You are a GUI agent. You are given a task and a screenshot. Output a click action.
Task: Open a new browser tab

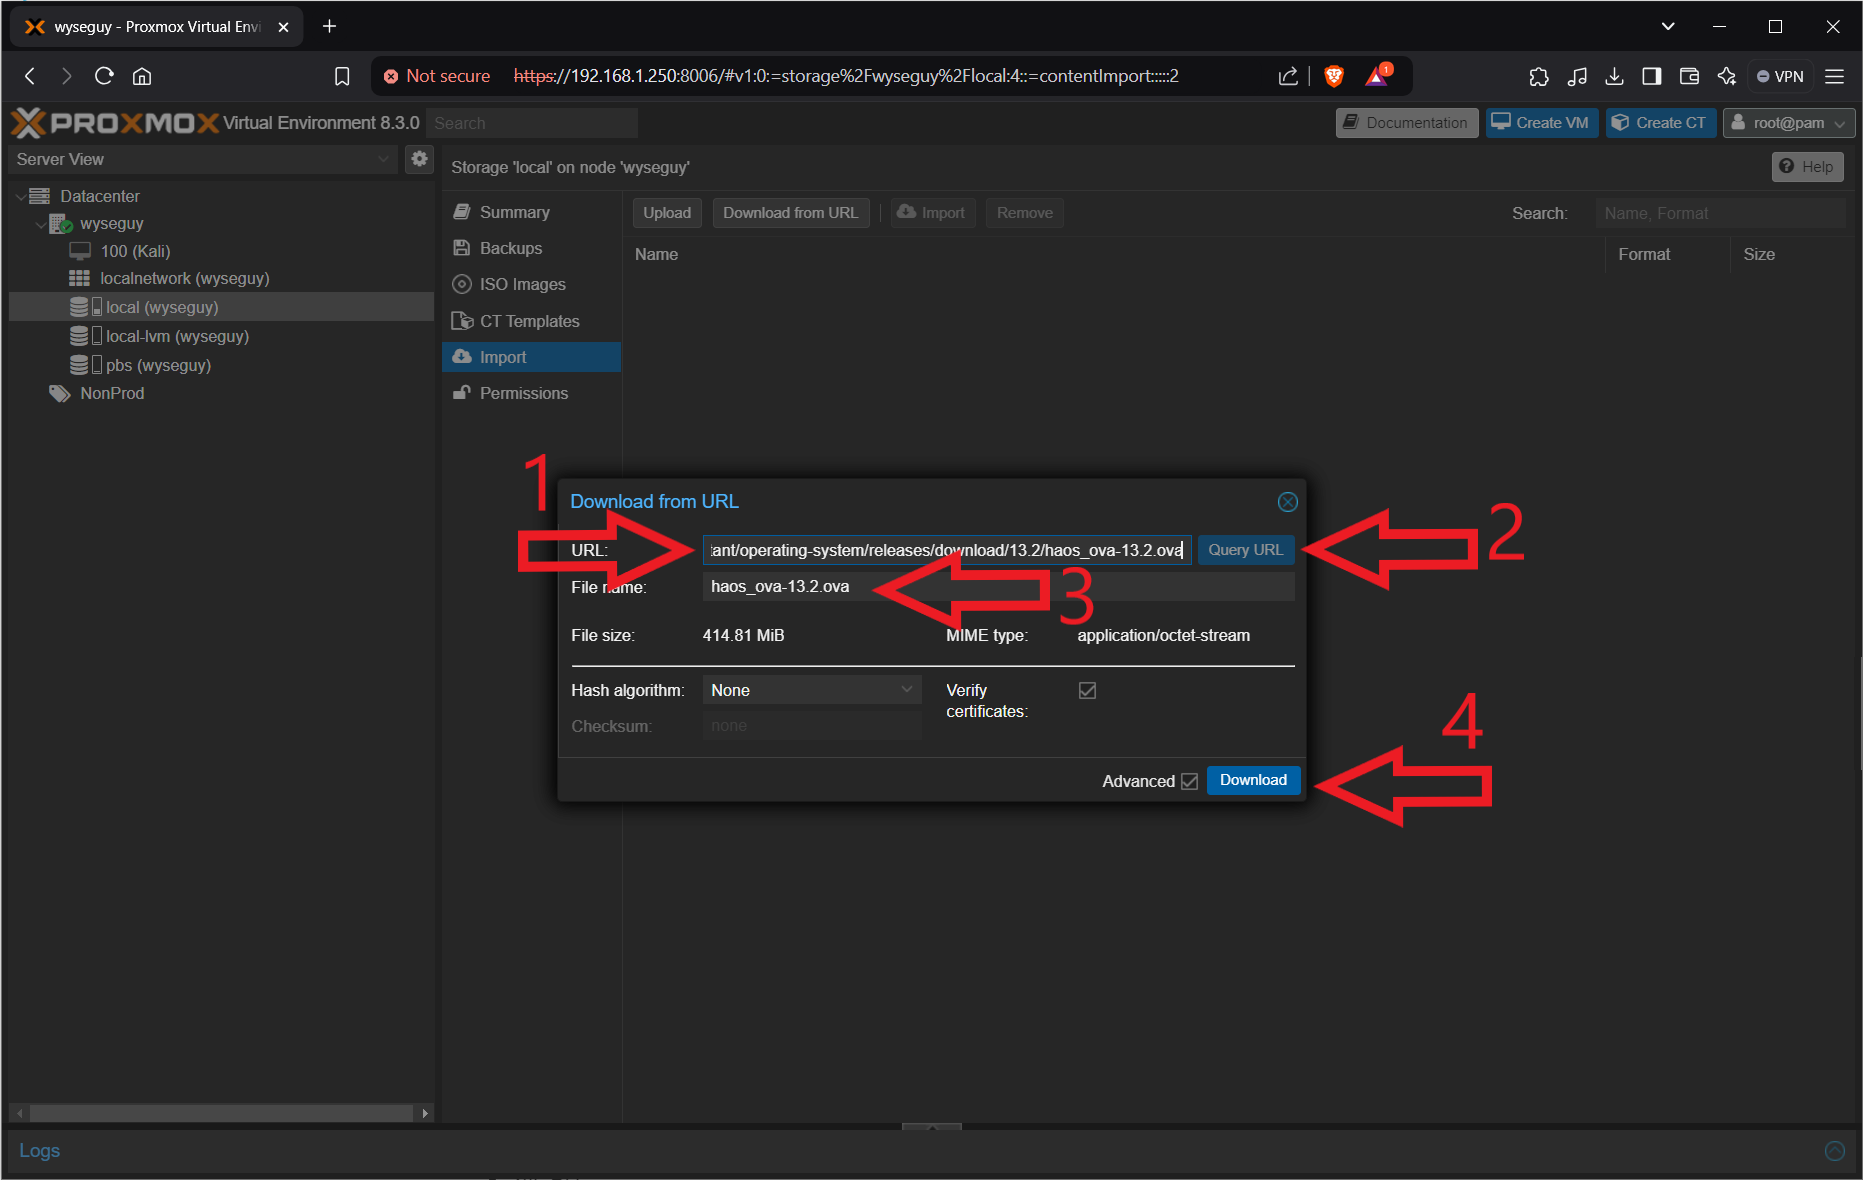coord(329,26)
